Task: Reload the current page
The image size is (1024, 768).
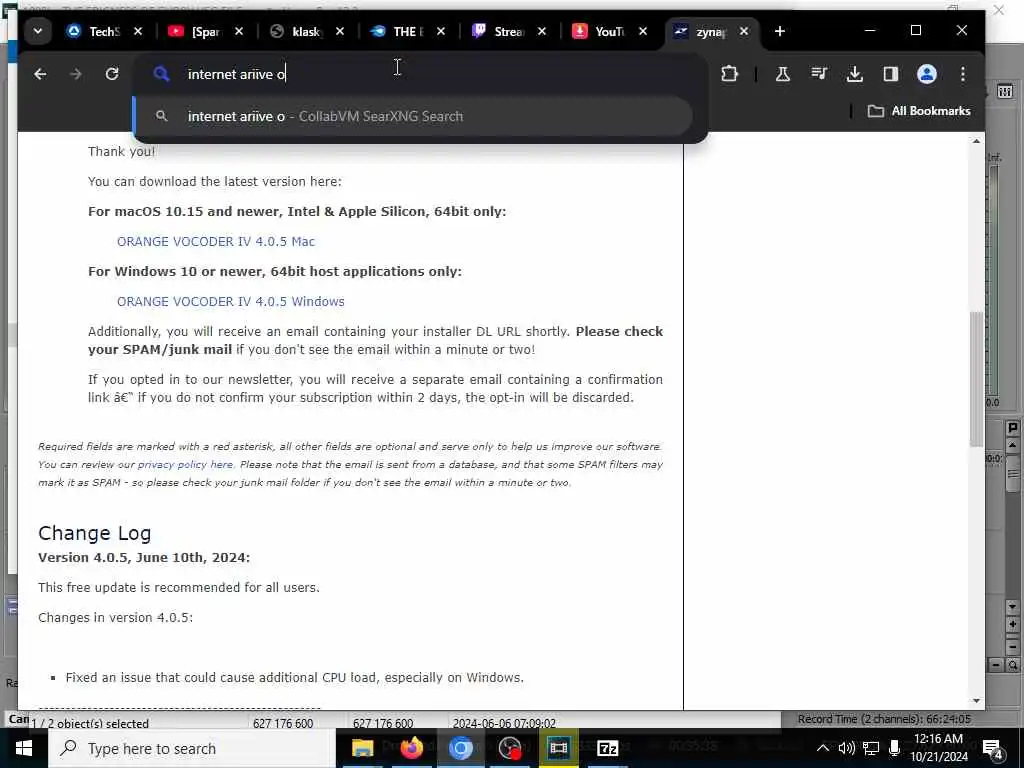Action: [x=112, y=74]
